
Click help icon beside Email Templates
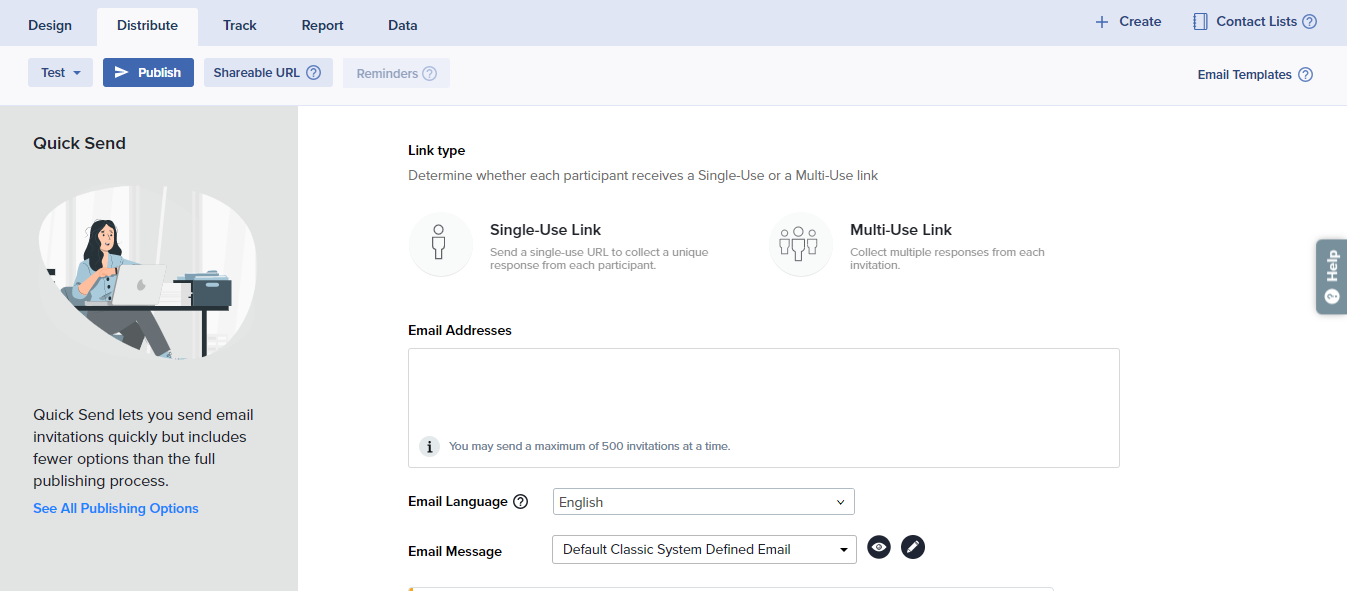click(1305, 75)
